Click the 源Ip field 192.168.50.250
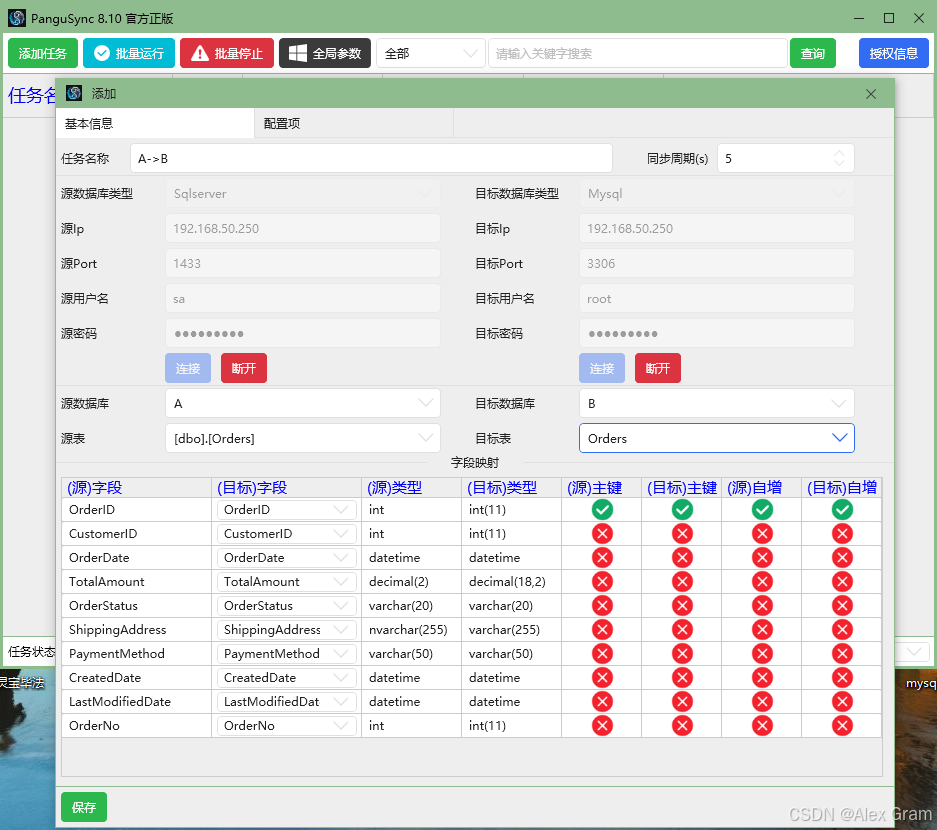This screenshot has height=830, width=937. point(302,228)
